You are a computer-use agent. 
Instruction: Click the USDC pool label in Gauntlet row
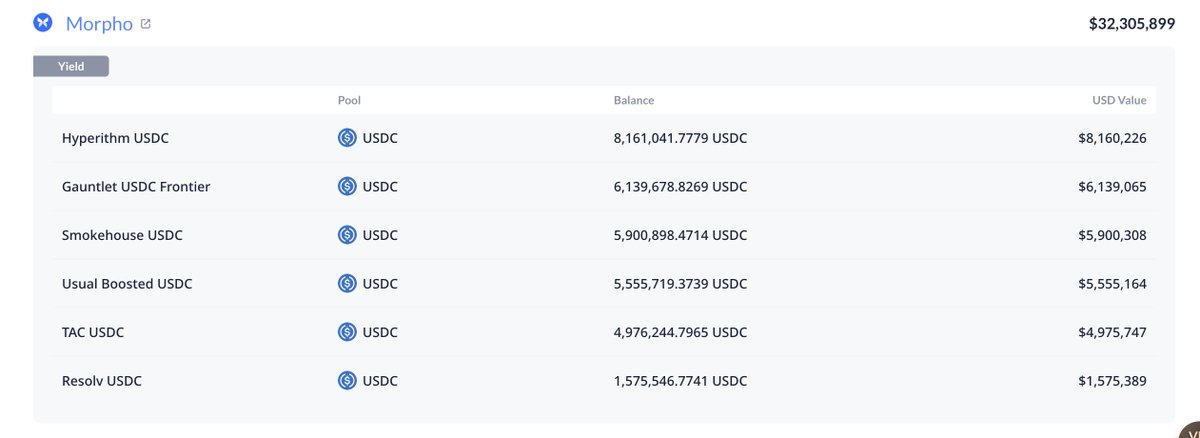(x=380, y=186)
